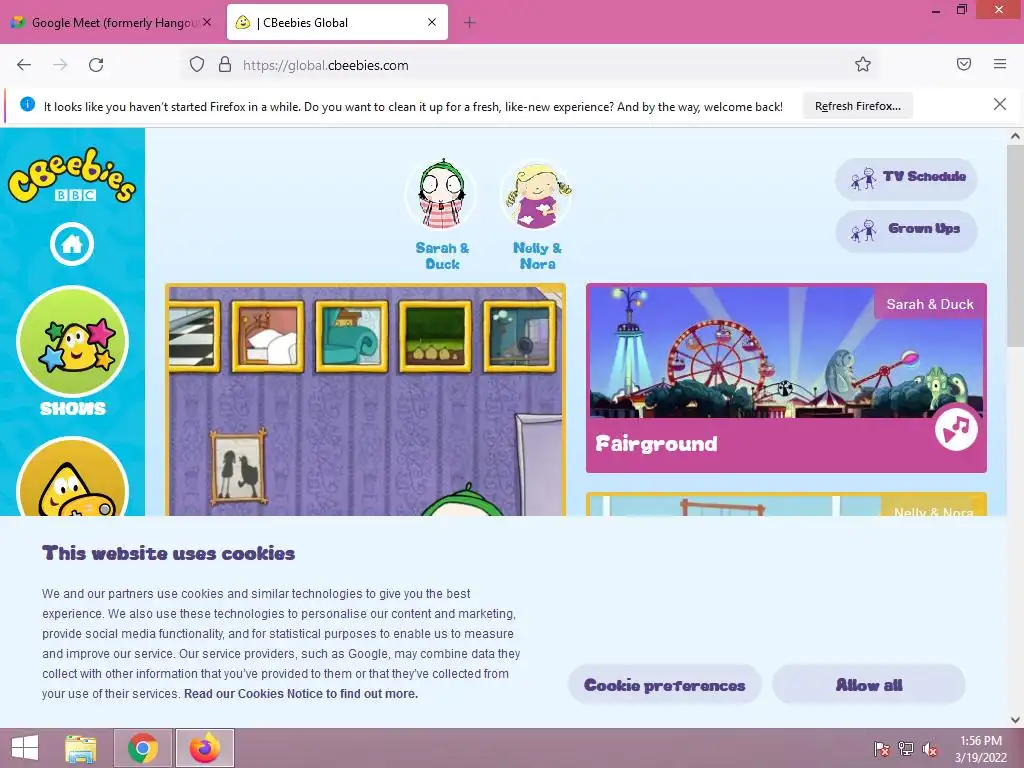Click the page scrollbar down arrow
This screenshot has width=1024, height=768.
(1015, 719)
